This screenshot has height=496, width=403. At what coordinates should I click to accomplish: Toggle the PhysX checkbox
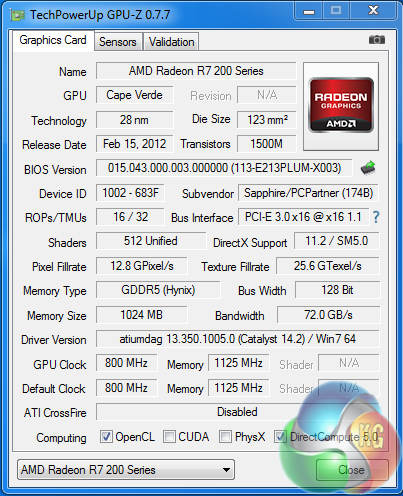(225, 437)
